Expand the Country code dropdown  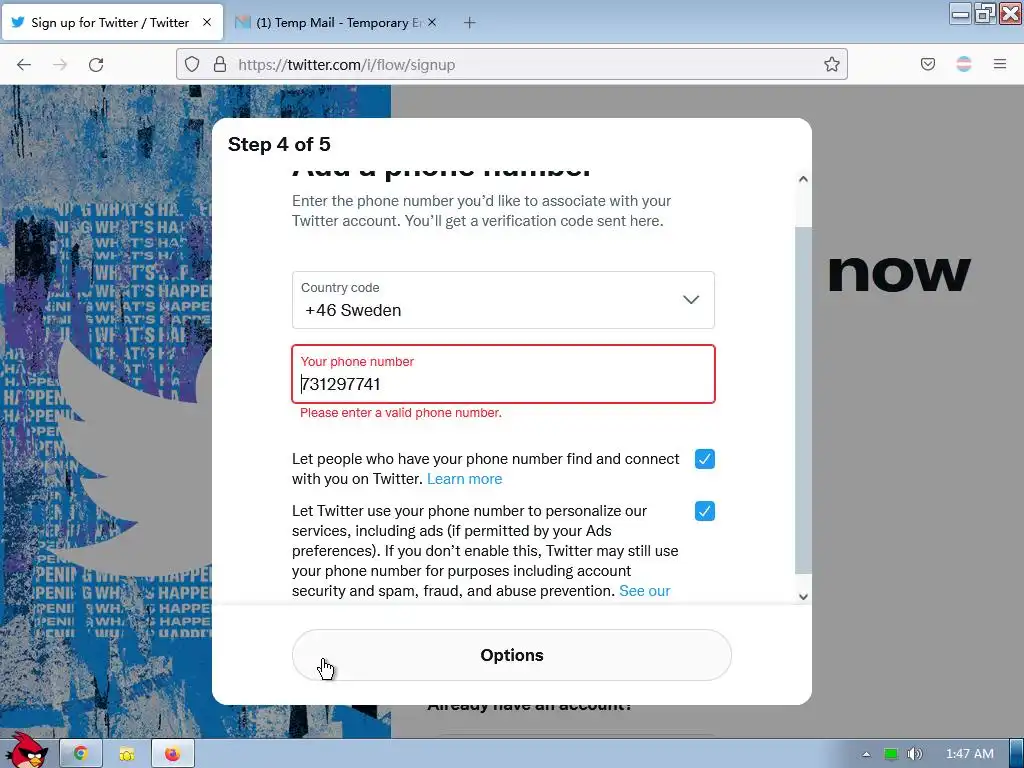[x=503, y=300]
